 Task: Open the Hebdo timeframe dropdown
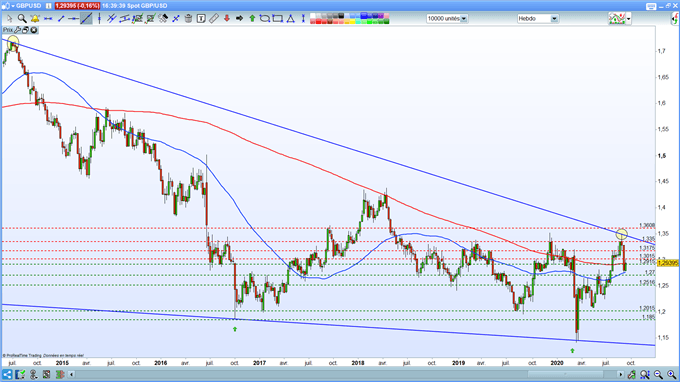554,19
